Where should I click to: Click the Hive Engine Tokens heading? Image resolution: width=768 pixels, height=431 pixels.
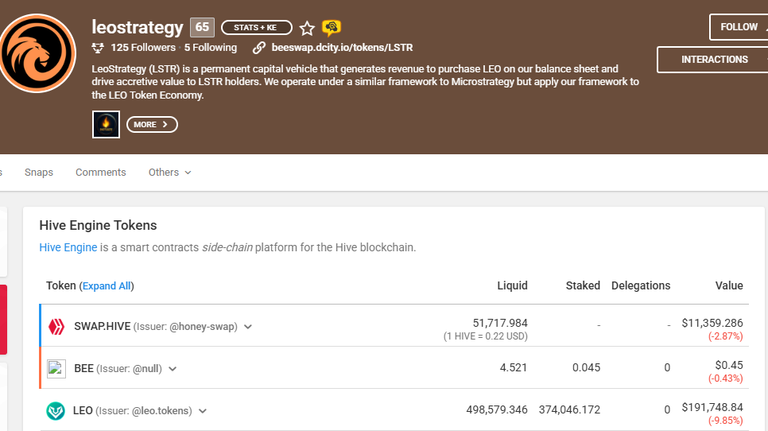tap(98, 225)
